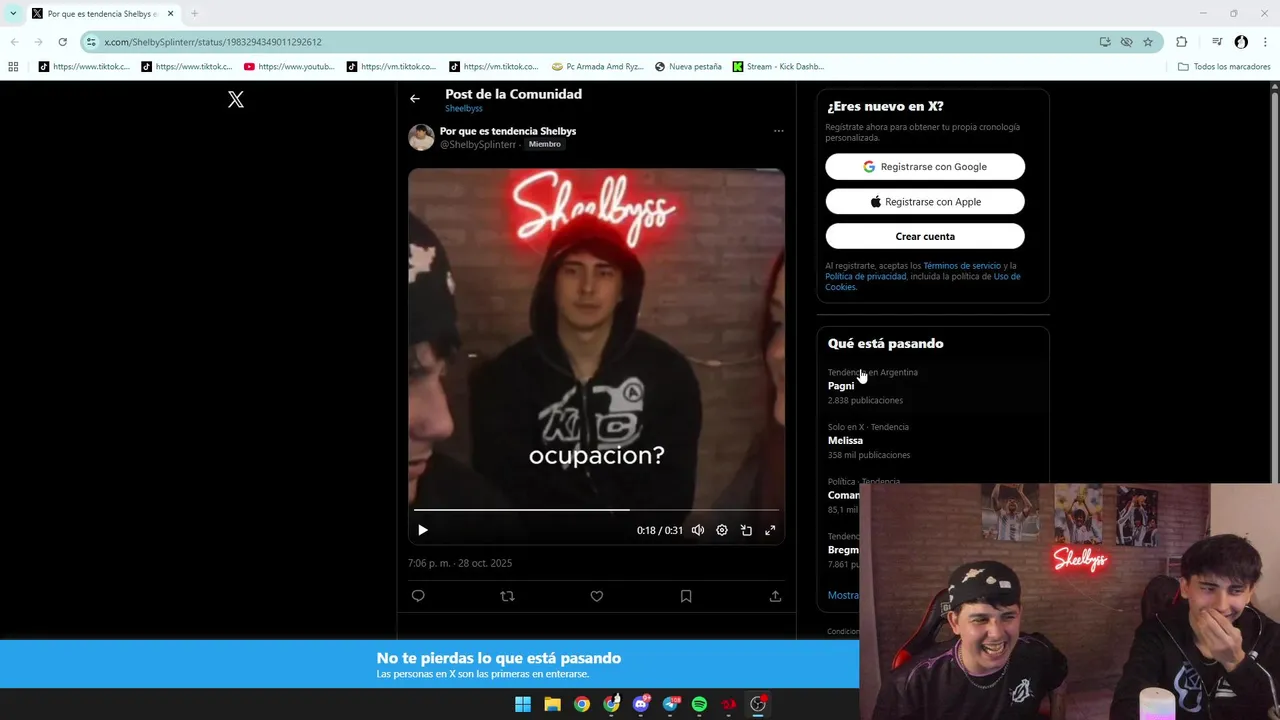Open the Chrome three-dot menu

tap(1266, 42)
